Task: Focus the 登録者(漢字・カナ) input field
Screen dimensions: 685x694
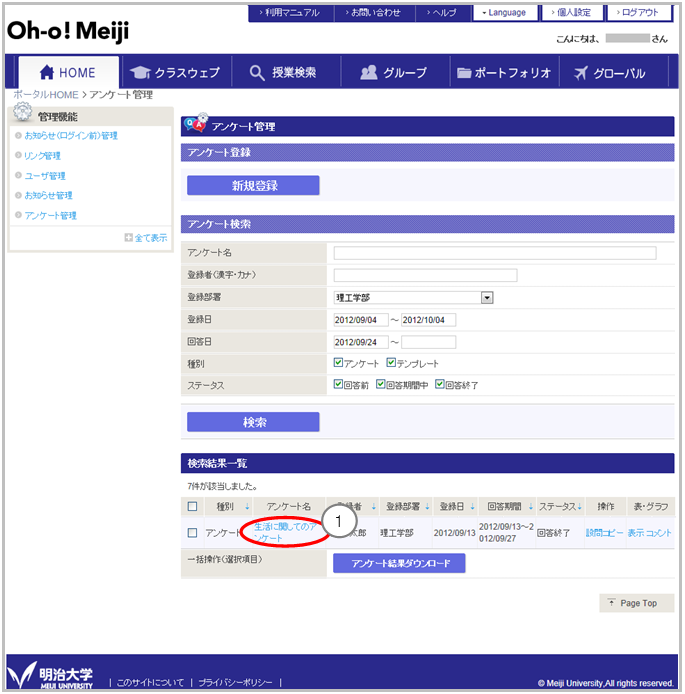Action: click(x=425, y=275)
